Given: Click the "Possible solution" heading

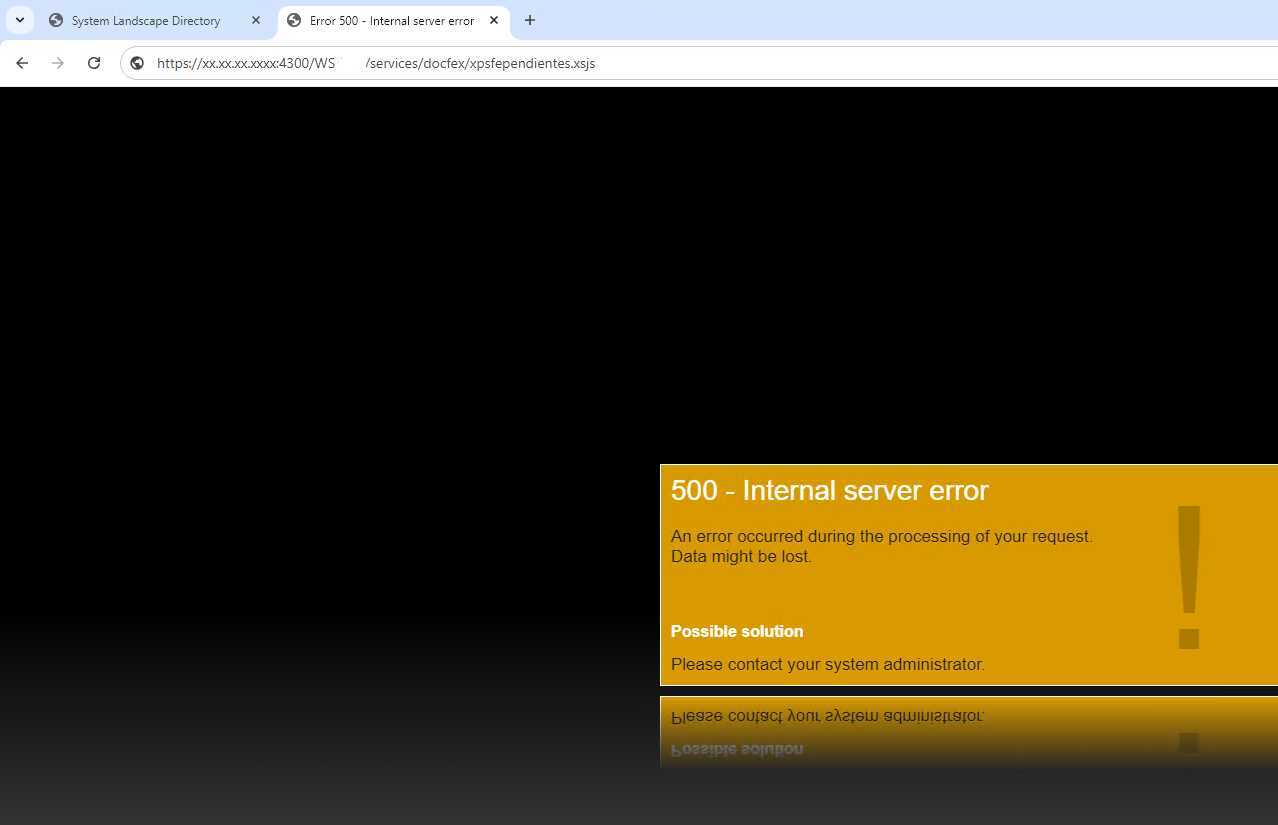Looking at the screenshot, I should click(737, 632).
